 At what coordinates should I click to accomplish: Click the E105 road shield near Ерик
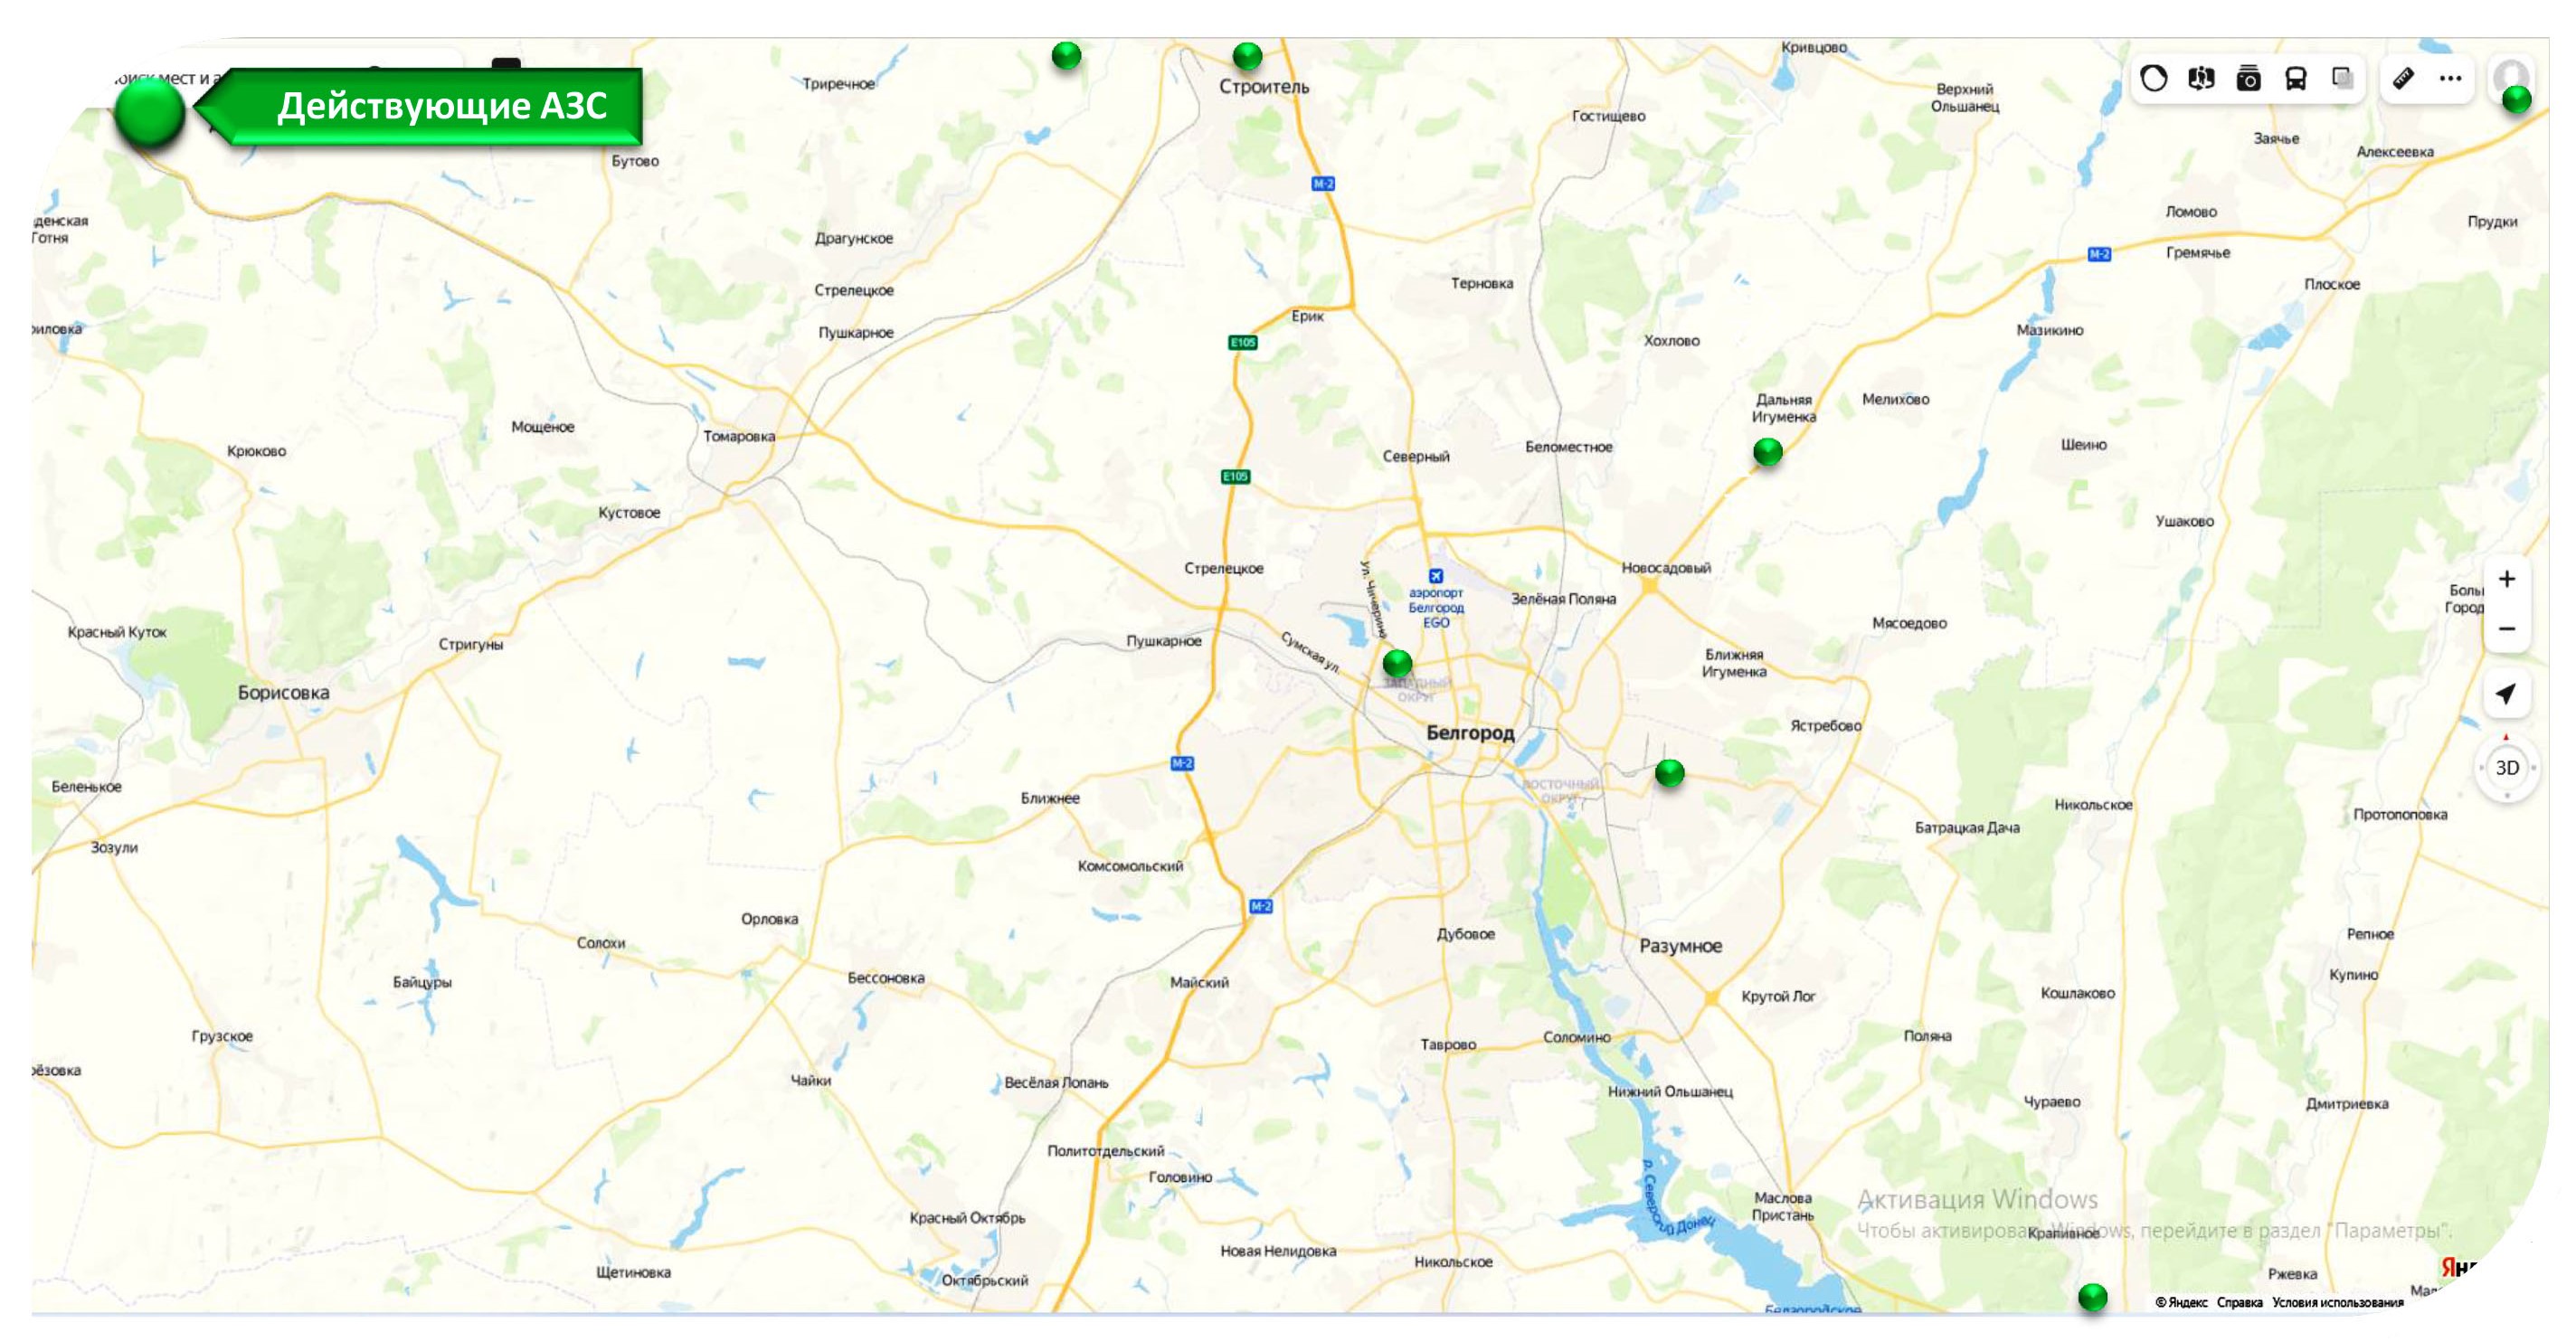pyautogui.click(x=1243, y=342)
